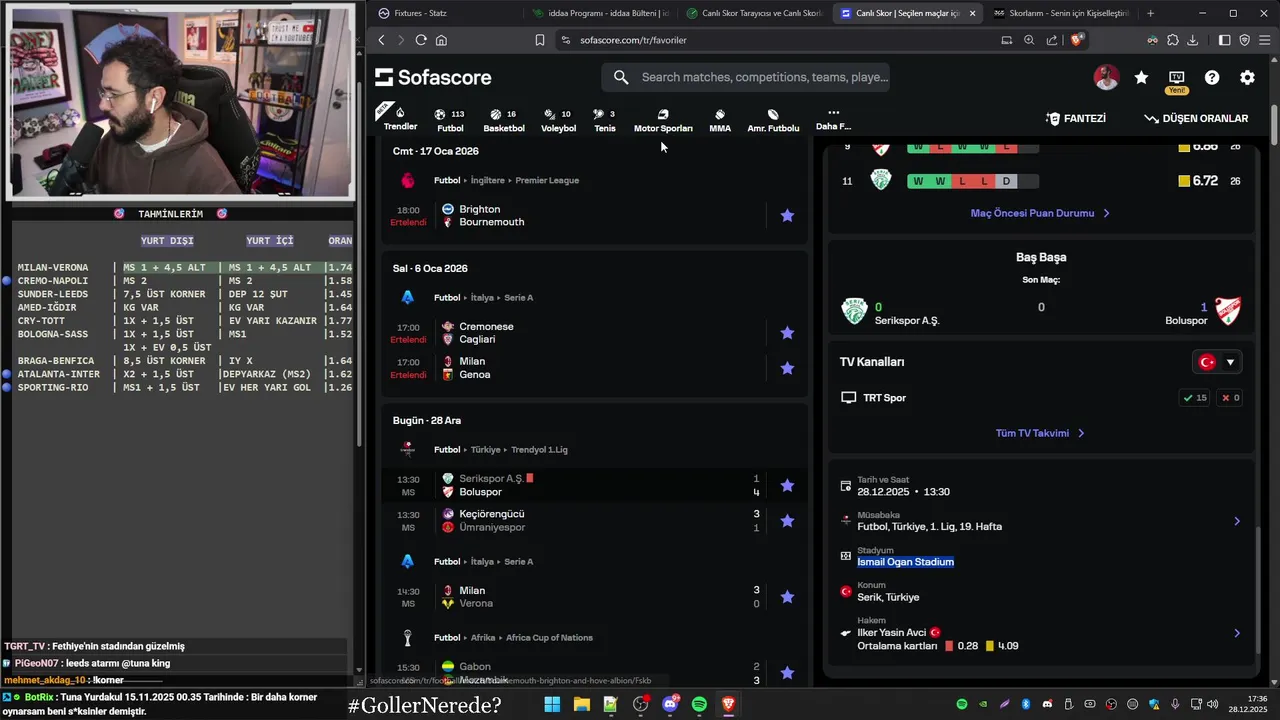The height and width of the screenshot is (720, 1280).
Task: Downvote TRT Spor channel with 0 votes
Action: pyautogui.click(x=1230, y=398)
